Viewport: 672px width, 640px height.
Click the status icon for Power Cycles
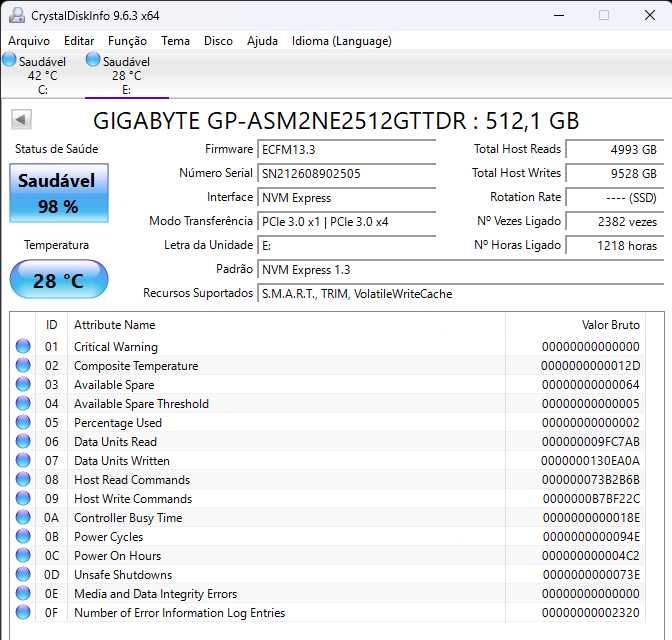point(23,536)
